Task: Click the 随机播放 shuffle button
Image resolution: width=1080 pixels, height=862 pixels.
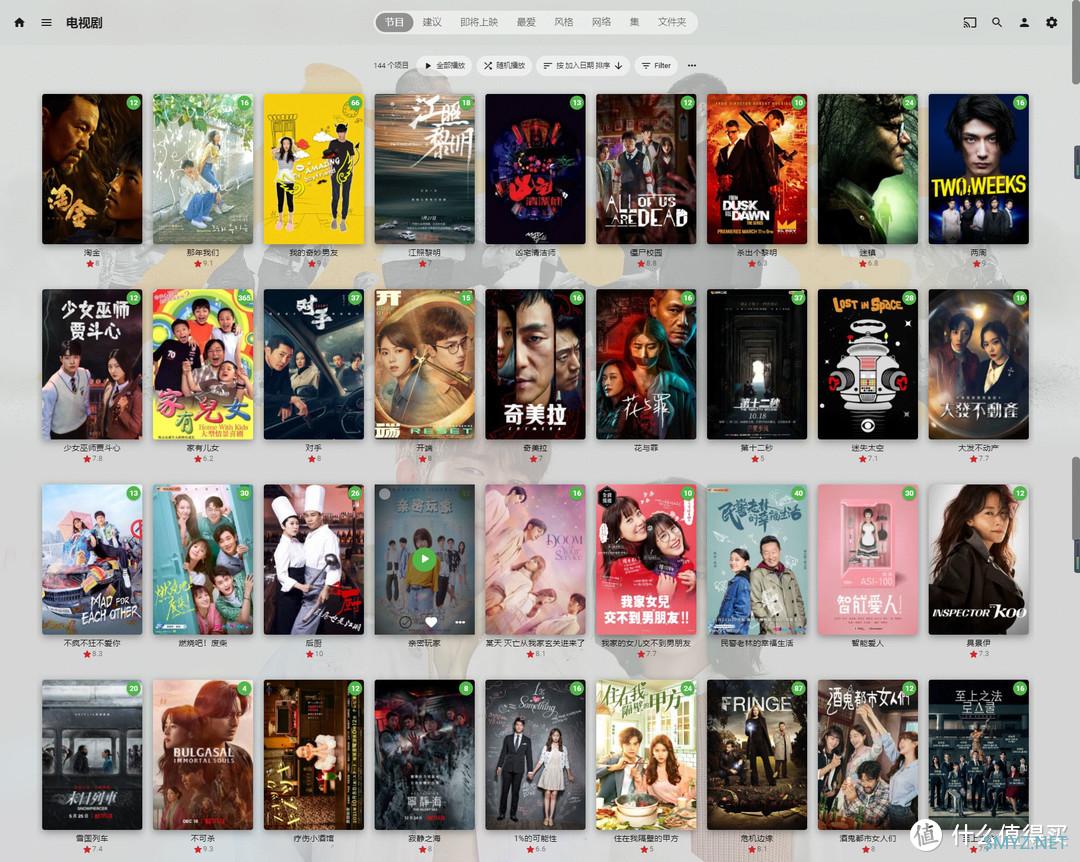Action: 504,65
